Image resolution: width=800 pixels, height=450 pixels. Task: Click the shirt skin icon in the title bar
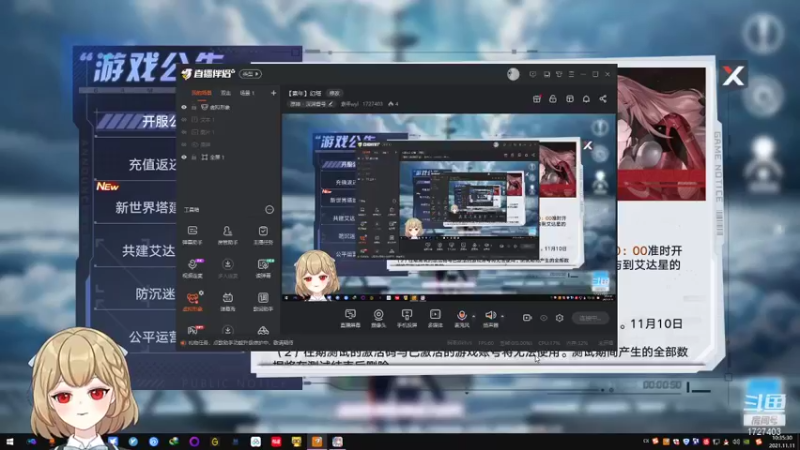[x=559, y=74]
